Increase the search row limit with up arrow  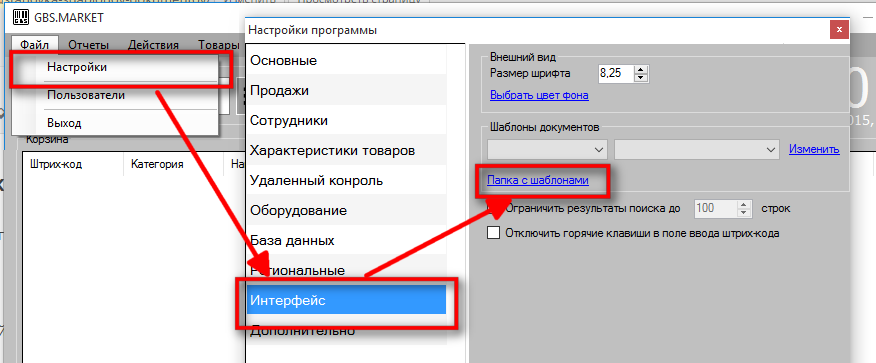[743, 204]
